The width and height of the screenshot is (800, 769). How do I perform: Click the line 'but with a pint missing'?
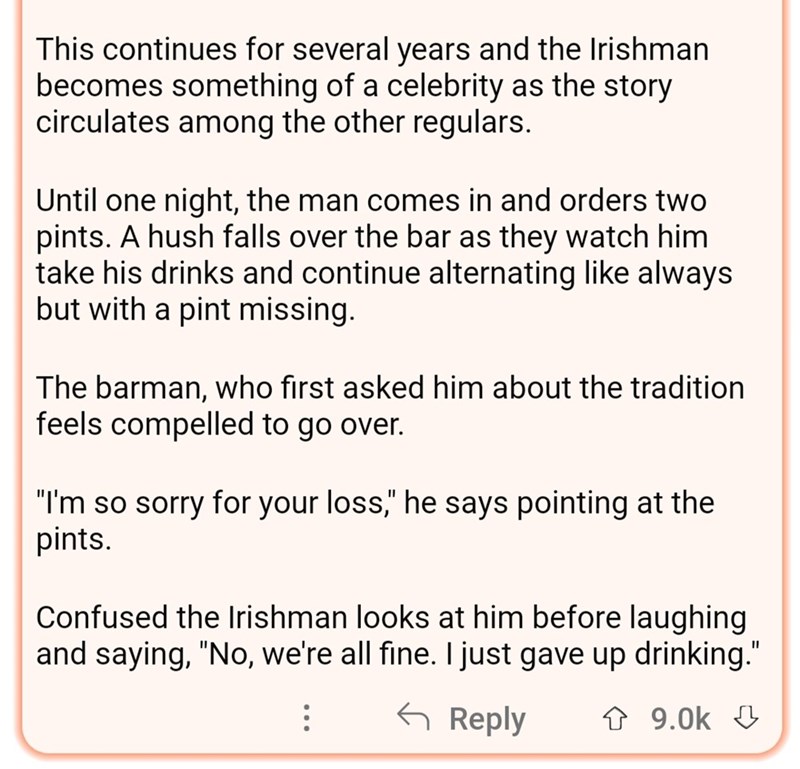tap(195, 310)
